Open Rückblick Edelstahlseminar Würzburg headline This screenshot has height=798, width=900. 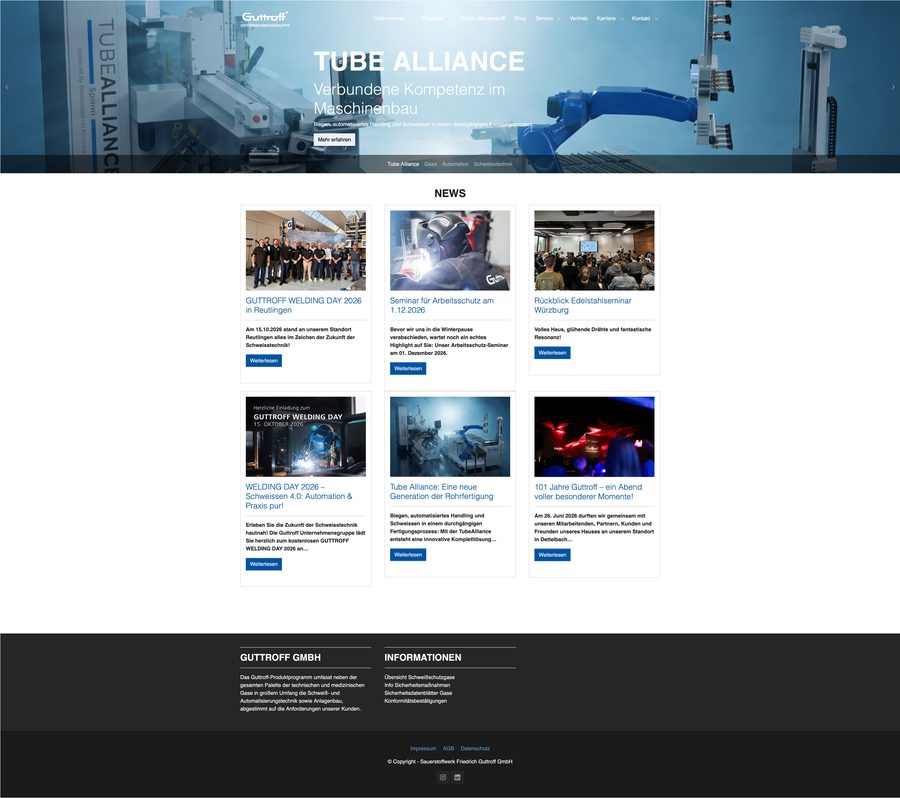[583, 305]
